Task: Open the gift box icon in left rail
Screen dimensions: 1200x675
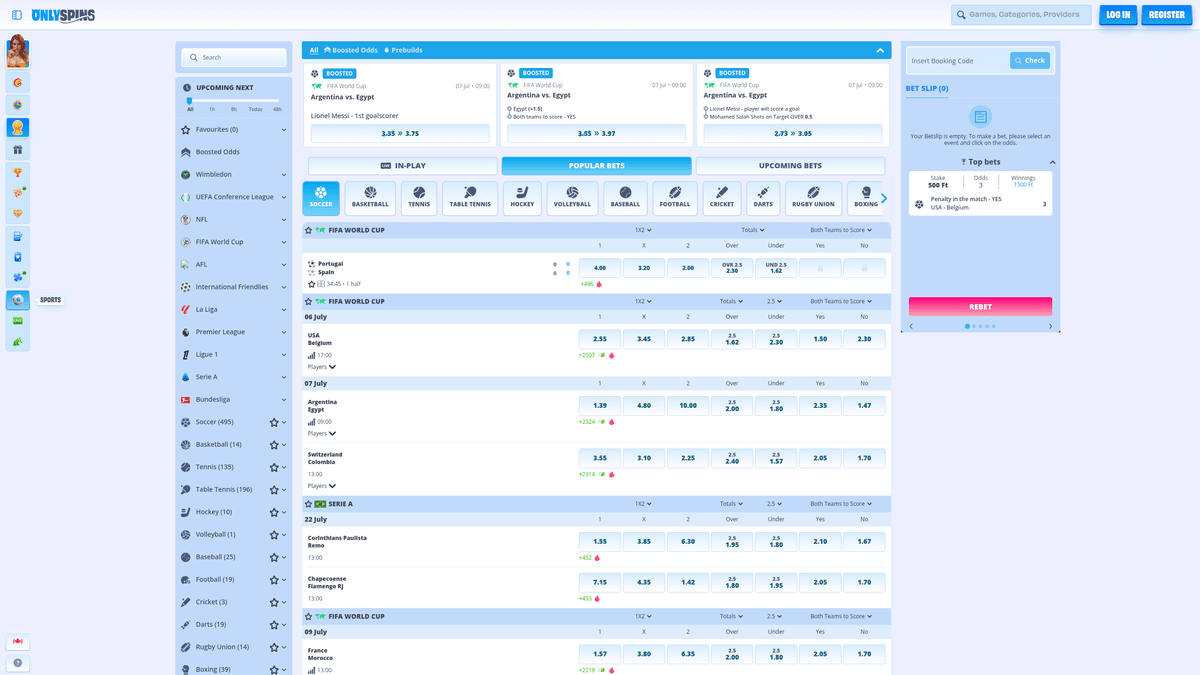Action: tap(17, 150)
